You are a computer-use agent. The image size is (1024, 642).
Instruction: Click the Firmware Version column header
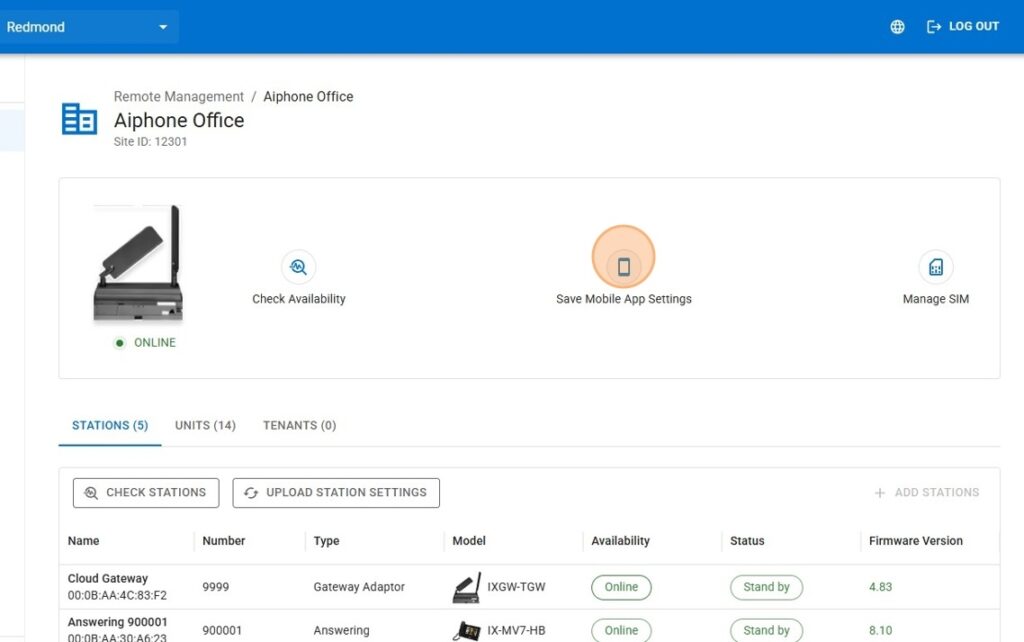(x=916, y=541)
